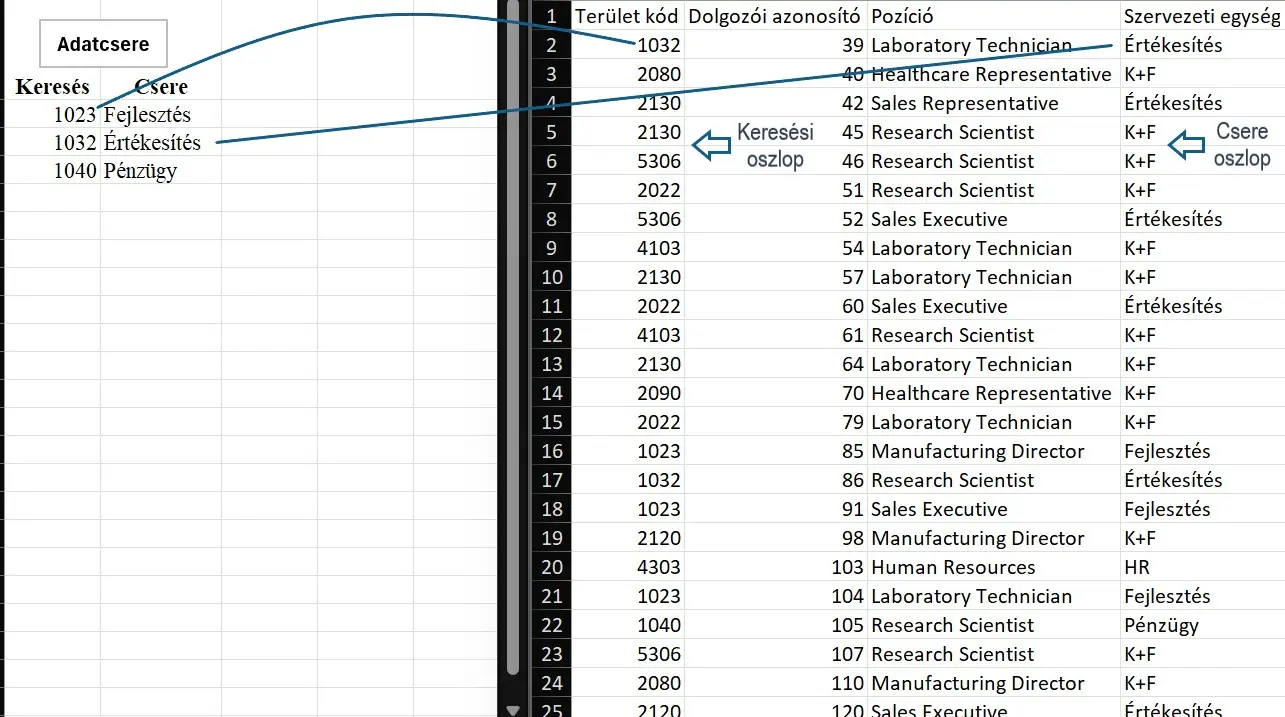Select the "Terület kód" header cell
The image size is (1285, 717).
coord(627,16)
